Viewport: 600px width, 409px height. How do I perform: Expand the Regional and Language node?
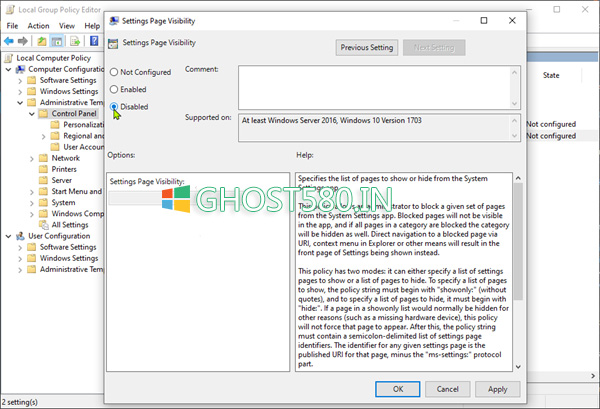pos(44,136)
